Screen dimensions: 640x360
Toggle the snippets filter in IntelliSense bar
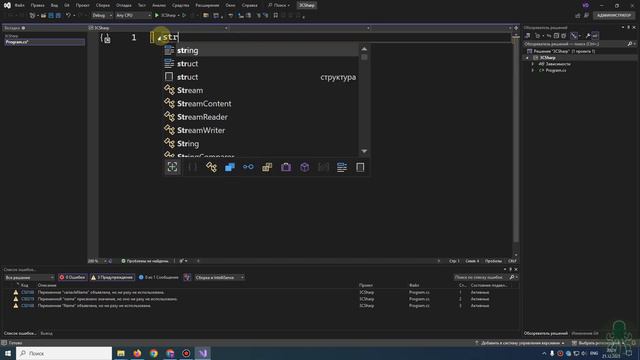(x=360, y=167)
